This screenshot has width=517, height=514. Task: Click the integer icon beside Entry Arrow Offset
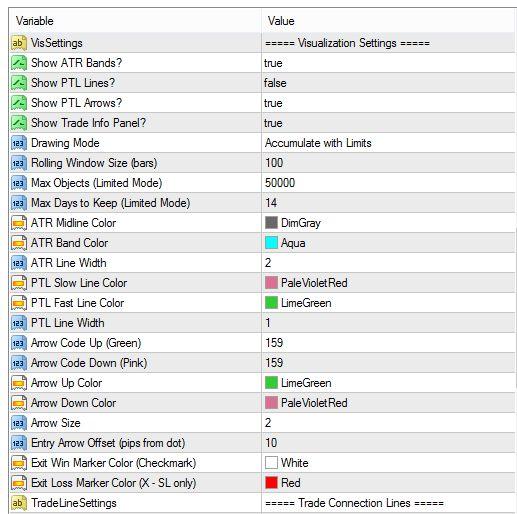(x=19, y=443)
